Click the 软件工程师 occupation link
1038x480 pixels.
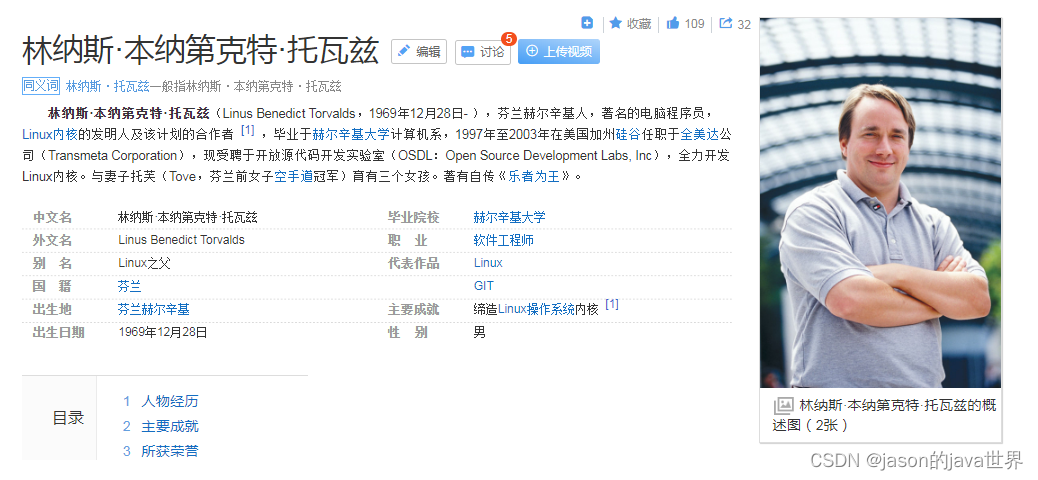click(x=503, y=240)
